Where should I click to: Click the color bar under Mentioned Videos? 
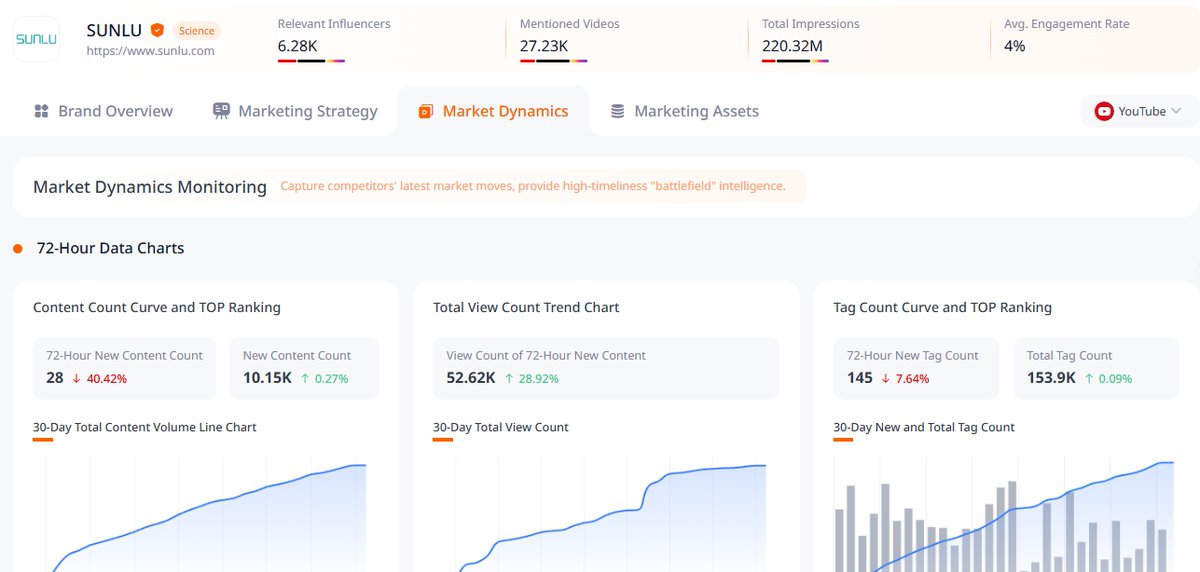coord(553,61)
